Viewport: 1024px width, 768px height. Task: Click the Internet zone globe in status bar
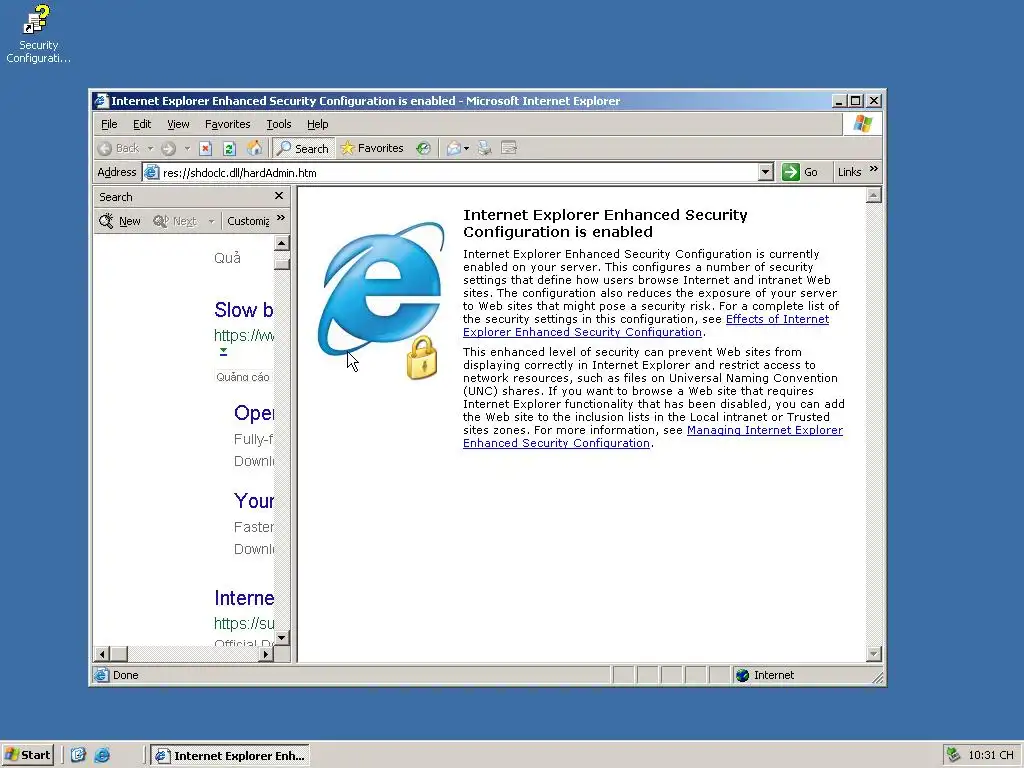tap(742, 675)
